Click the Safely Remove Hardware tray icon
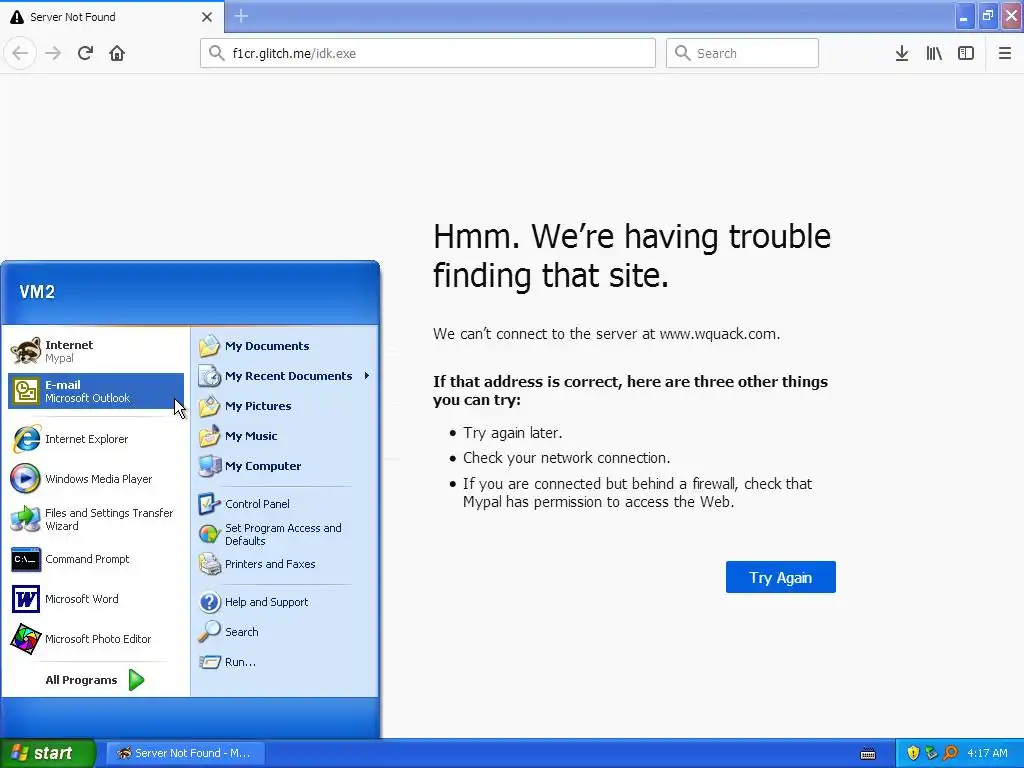The height and width of the screenshot is (768, 1024). tap(931, 753)
